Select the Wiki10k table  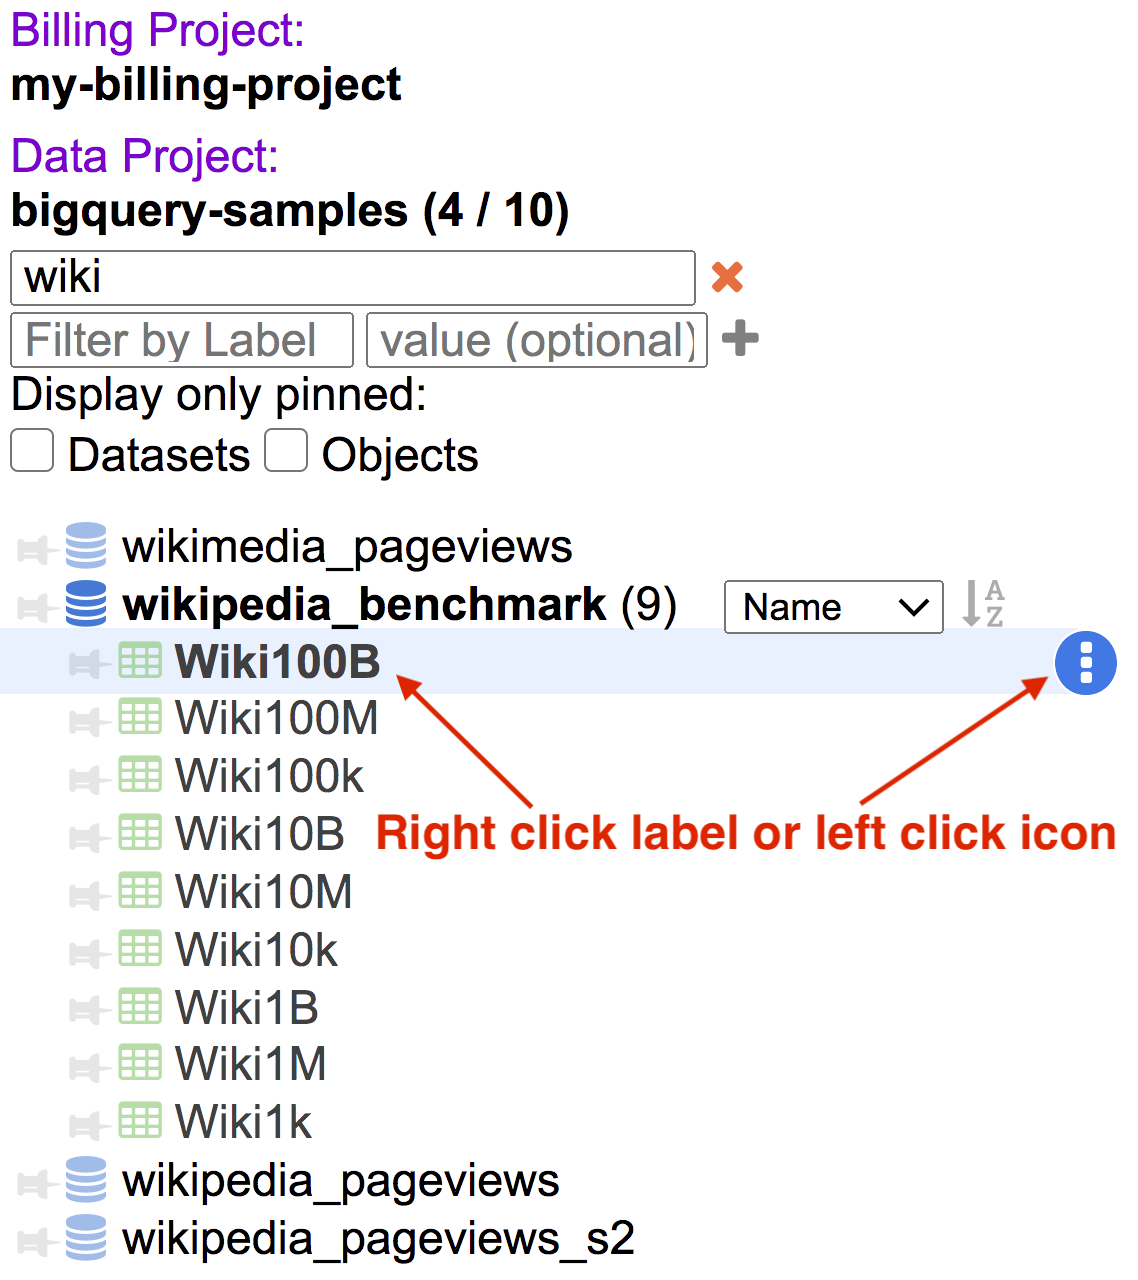[256, 950]
